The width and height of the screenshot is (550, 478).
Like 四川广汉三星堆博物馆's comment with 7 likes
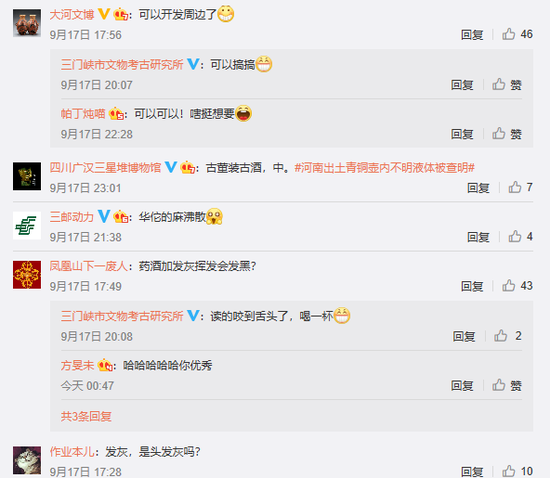[x=521, y=188]
